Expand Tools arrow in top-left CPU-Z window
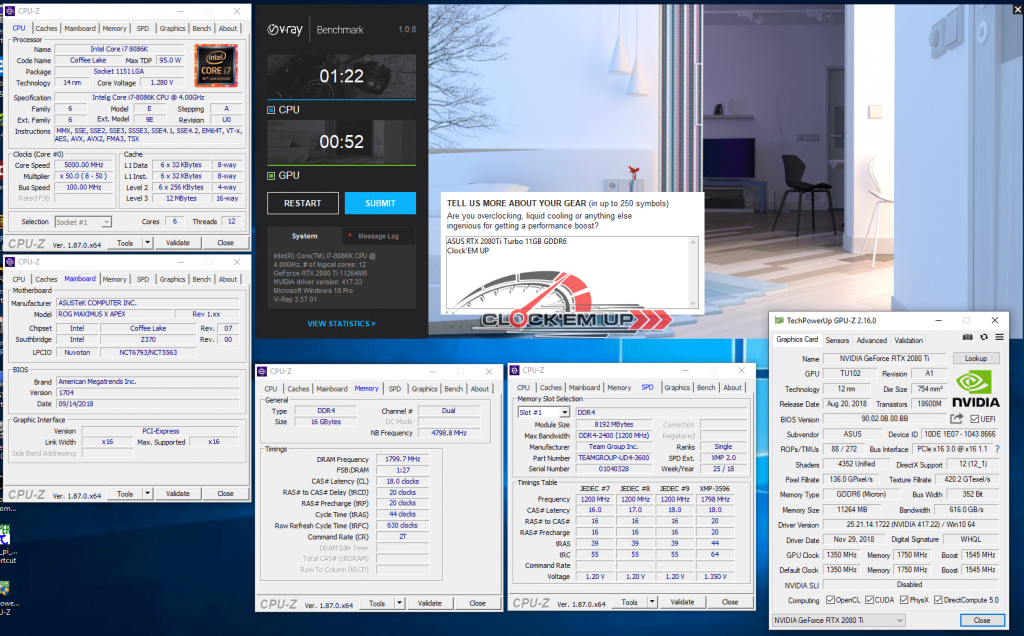Screen dimensions: 1024x636 tap(148, 243)
